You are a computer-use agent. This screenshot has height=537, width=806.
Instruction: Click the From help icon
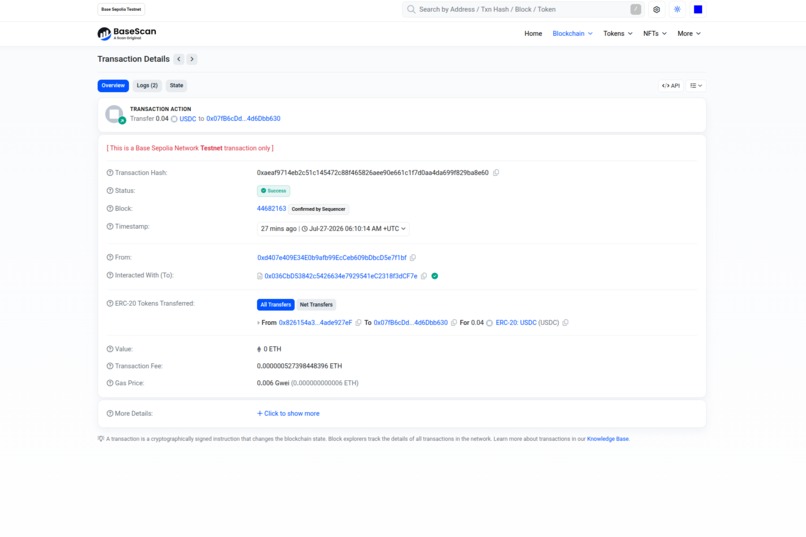[109, 257]
